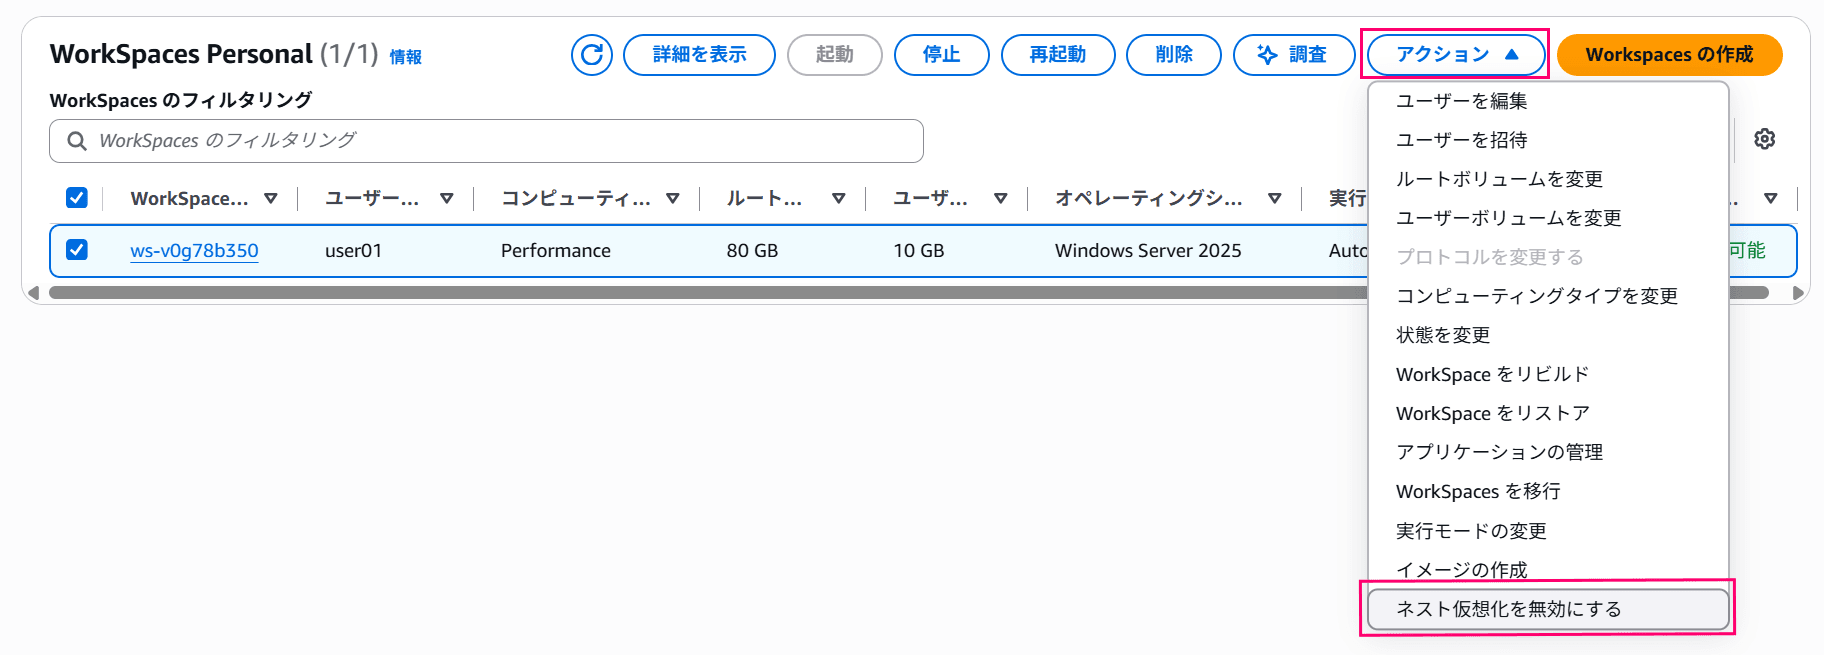
Task: Click the 削除 button
Action: click(1174, 54)
